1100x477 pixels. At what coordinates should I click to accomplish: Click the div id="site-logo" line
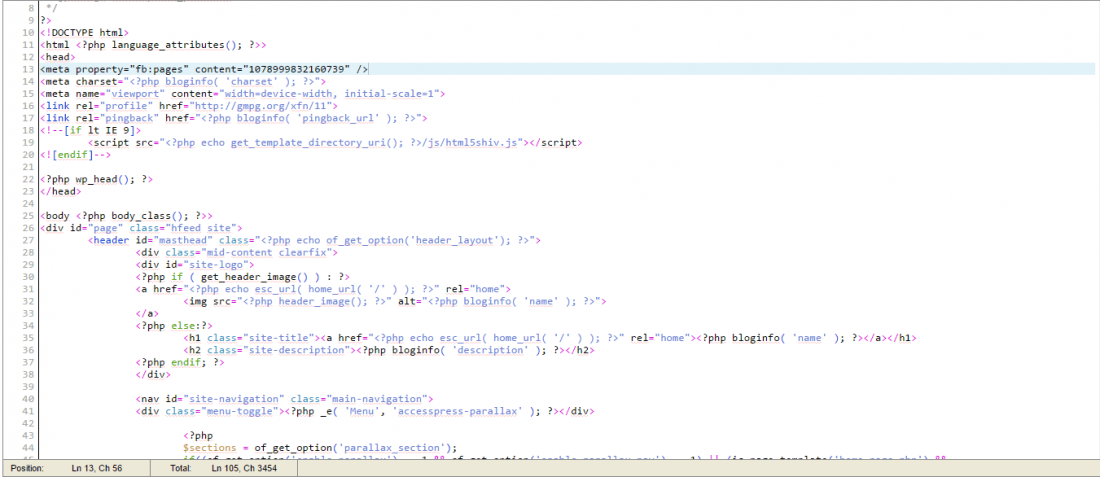[194, 264]
